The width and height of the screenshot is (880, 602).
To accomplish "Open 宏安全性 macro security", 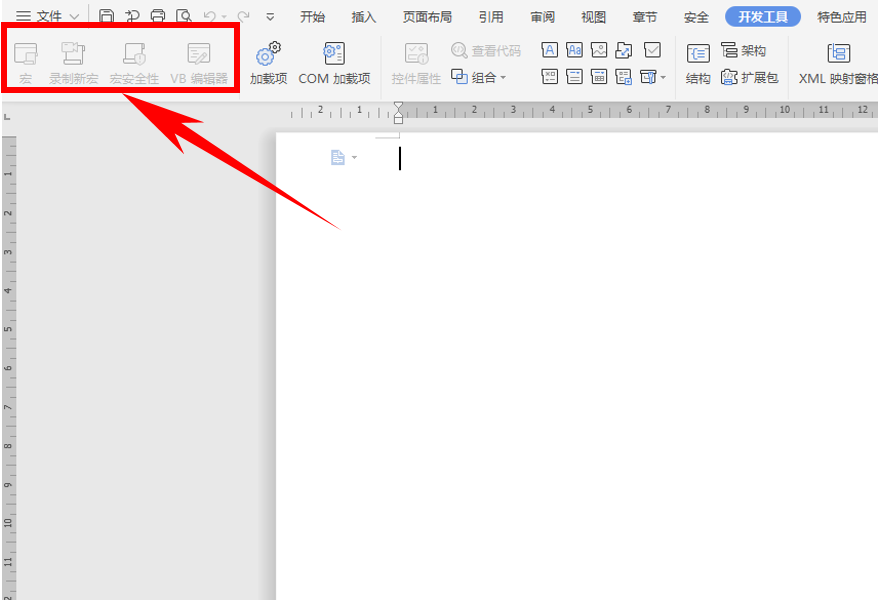I will pyautogui.click(x=134, y=63).
